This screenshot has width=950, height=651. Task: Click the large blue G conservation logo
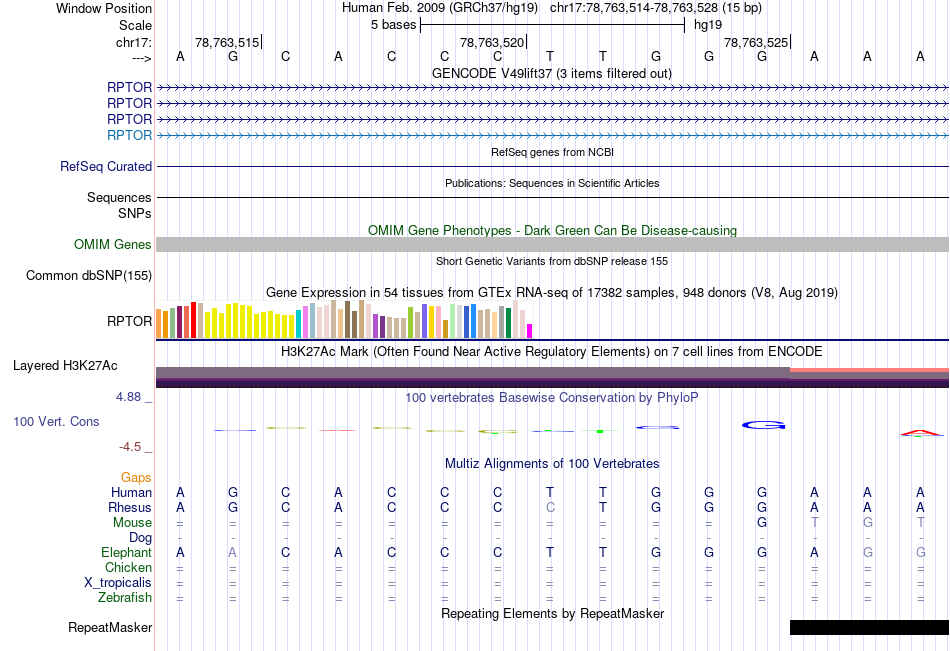coord(763,426)
